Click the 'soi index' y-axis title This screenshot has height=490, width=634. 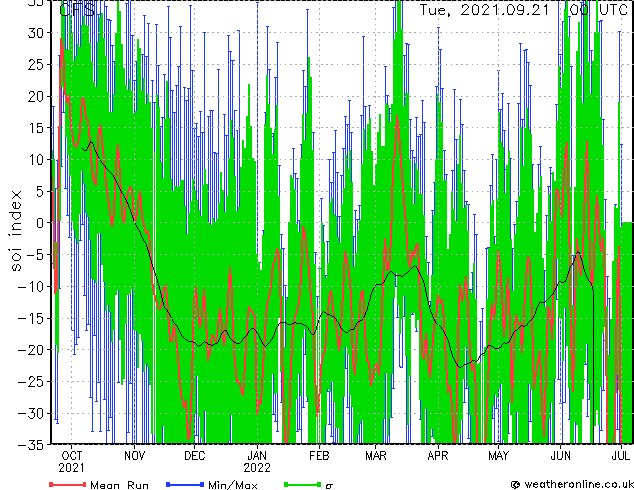(16, 230)
